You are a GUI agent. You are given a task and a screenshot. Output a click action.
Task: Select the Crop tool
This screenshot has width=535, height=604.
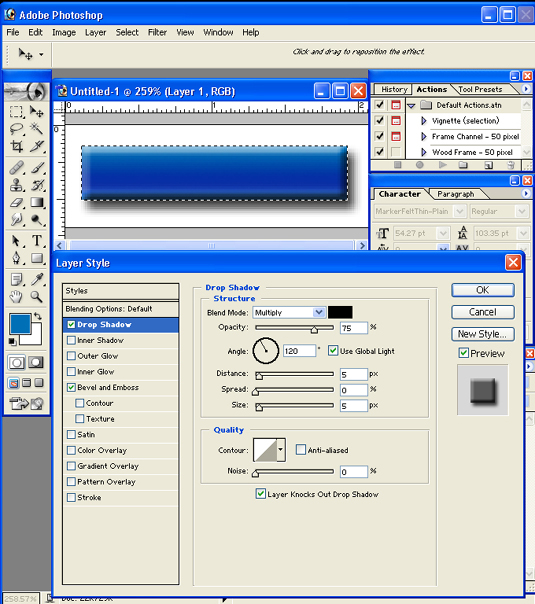click(x=16, y=146)
